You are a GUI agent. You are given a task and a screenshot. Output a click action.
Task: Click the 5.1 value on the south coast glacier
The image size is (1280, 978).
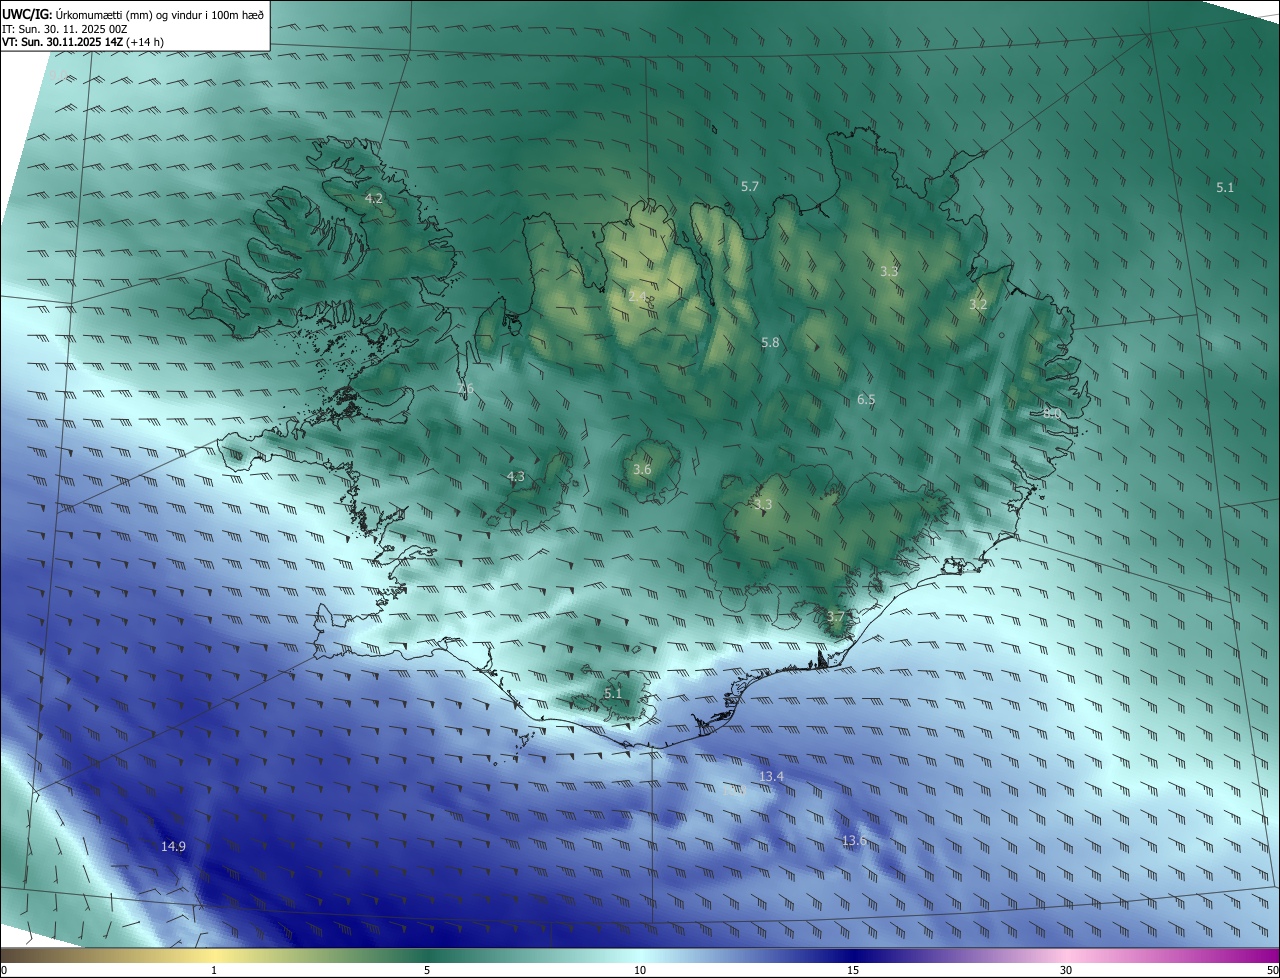[613, 693]
